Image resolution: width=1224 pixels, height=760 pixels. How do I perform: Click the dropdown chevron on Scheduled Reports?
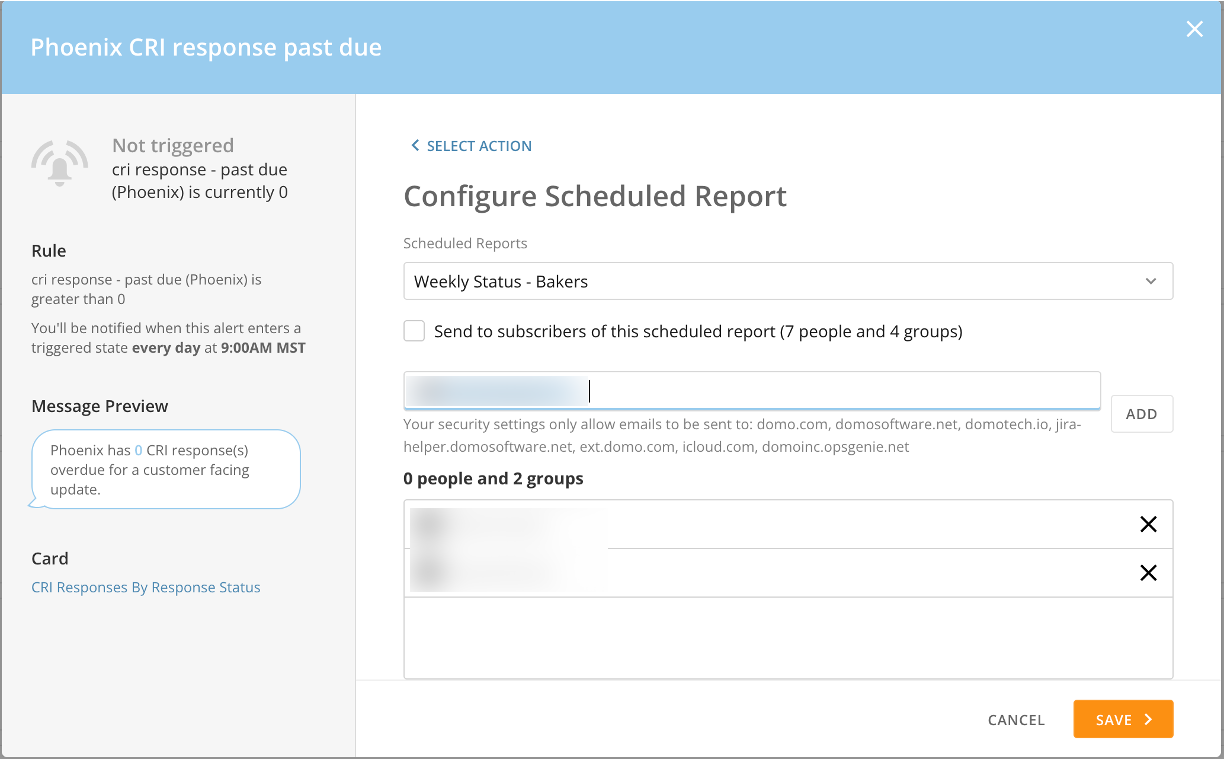1152,281
